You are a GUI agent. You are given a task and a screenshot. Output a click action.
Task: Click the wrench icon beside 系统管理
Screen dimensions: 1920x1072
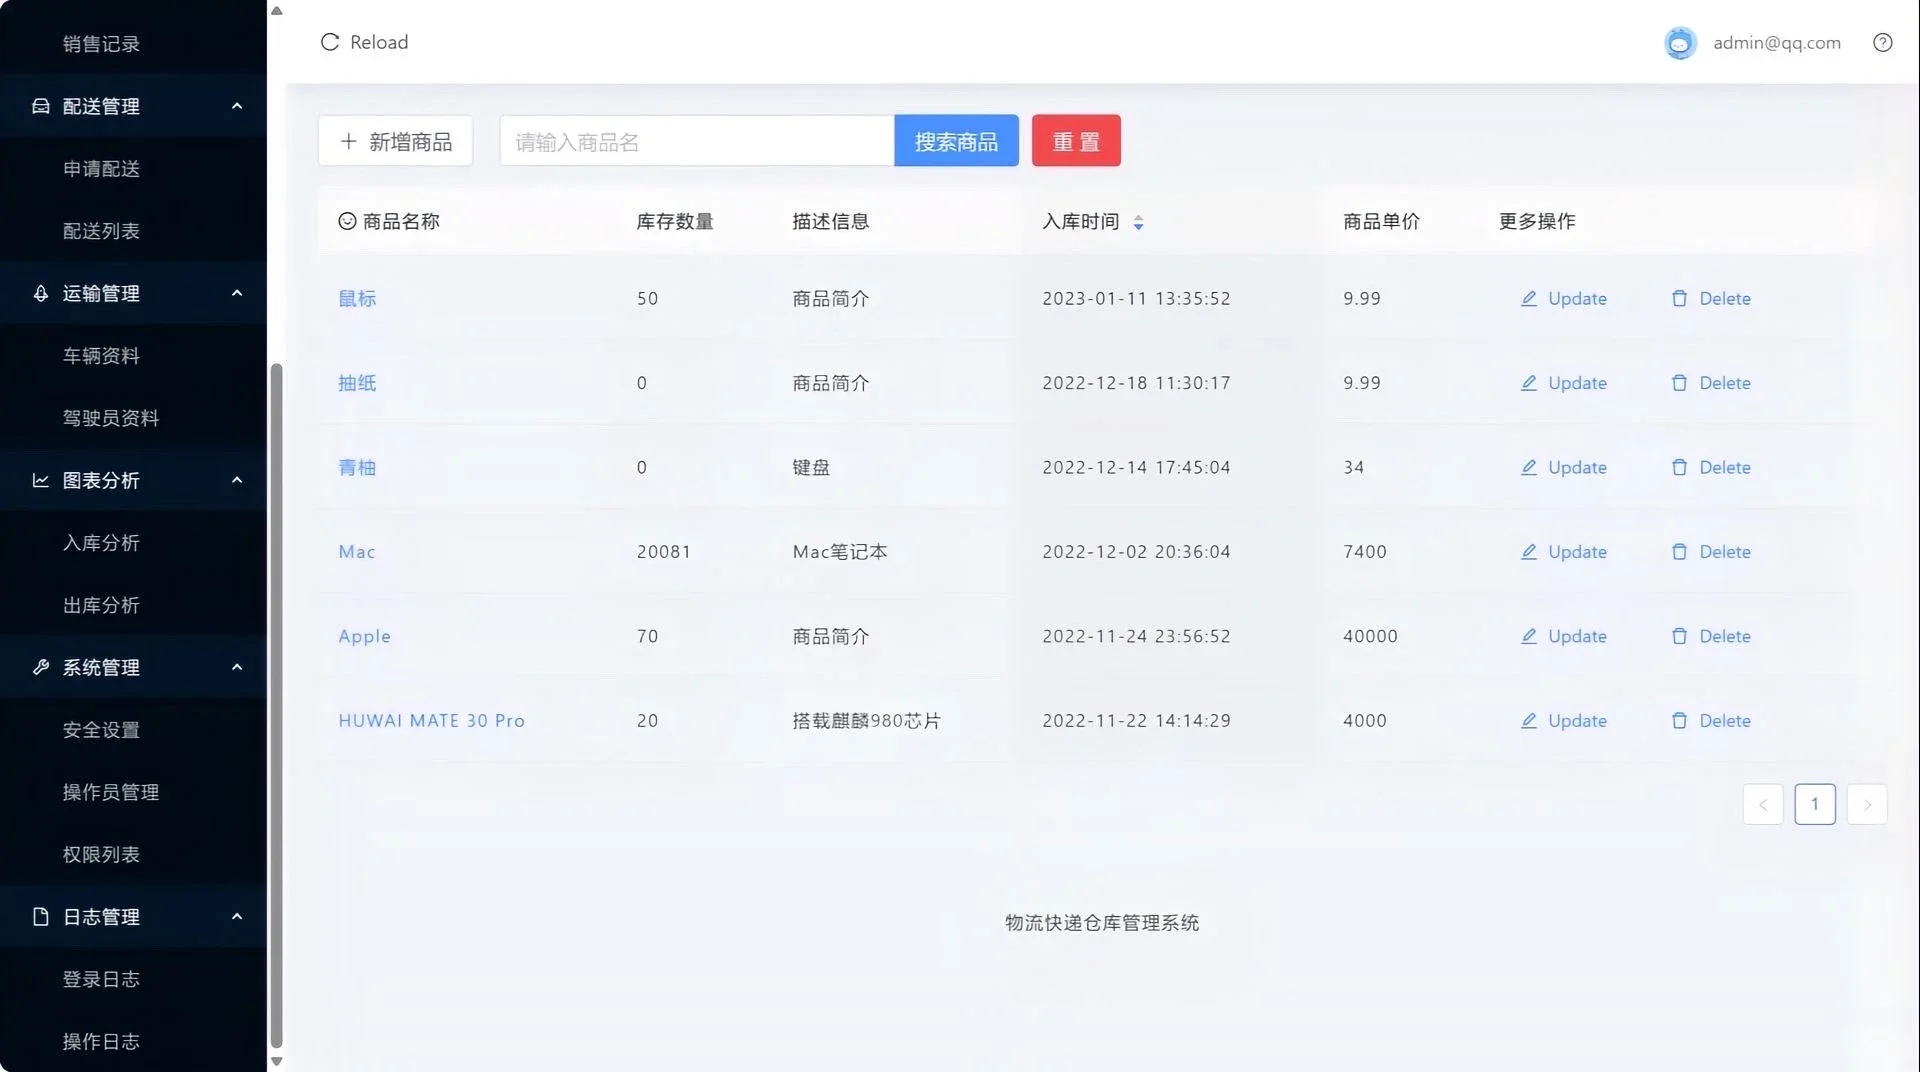click(40, 667)
